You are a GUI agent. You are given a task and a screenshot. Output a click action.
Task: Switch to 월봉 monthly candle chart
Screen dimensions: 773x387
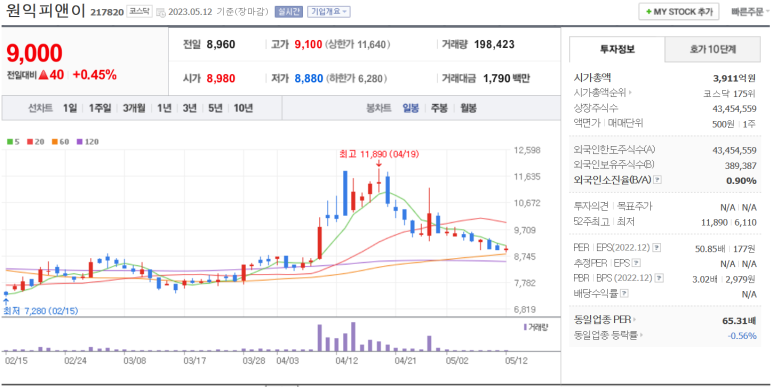[468, 108]
